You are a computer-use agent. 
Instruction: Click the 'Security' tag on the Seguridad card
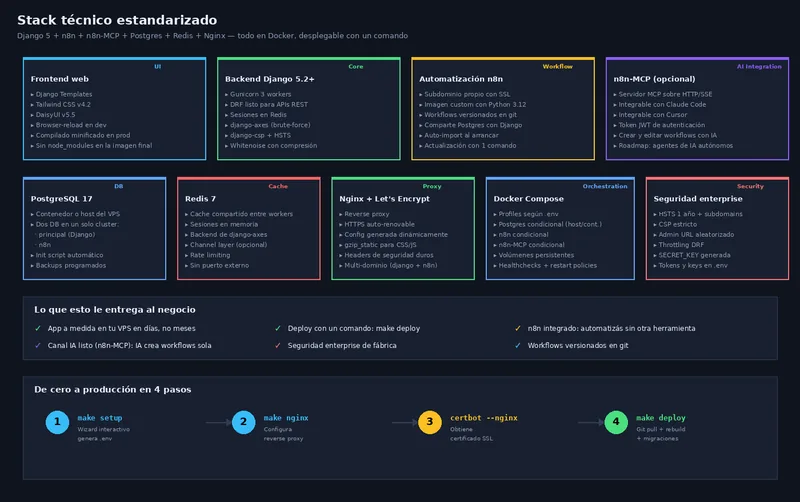click(x=750, y=186)
